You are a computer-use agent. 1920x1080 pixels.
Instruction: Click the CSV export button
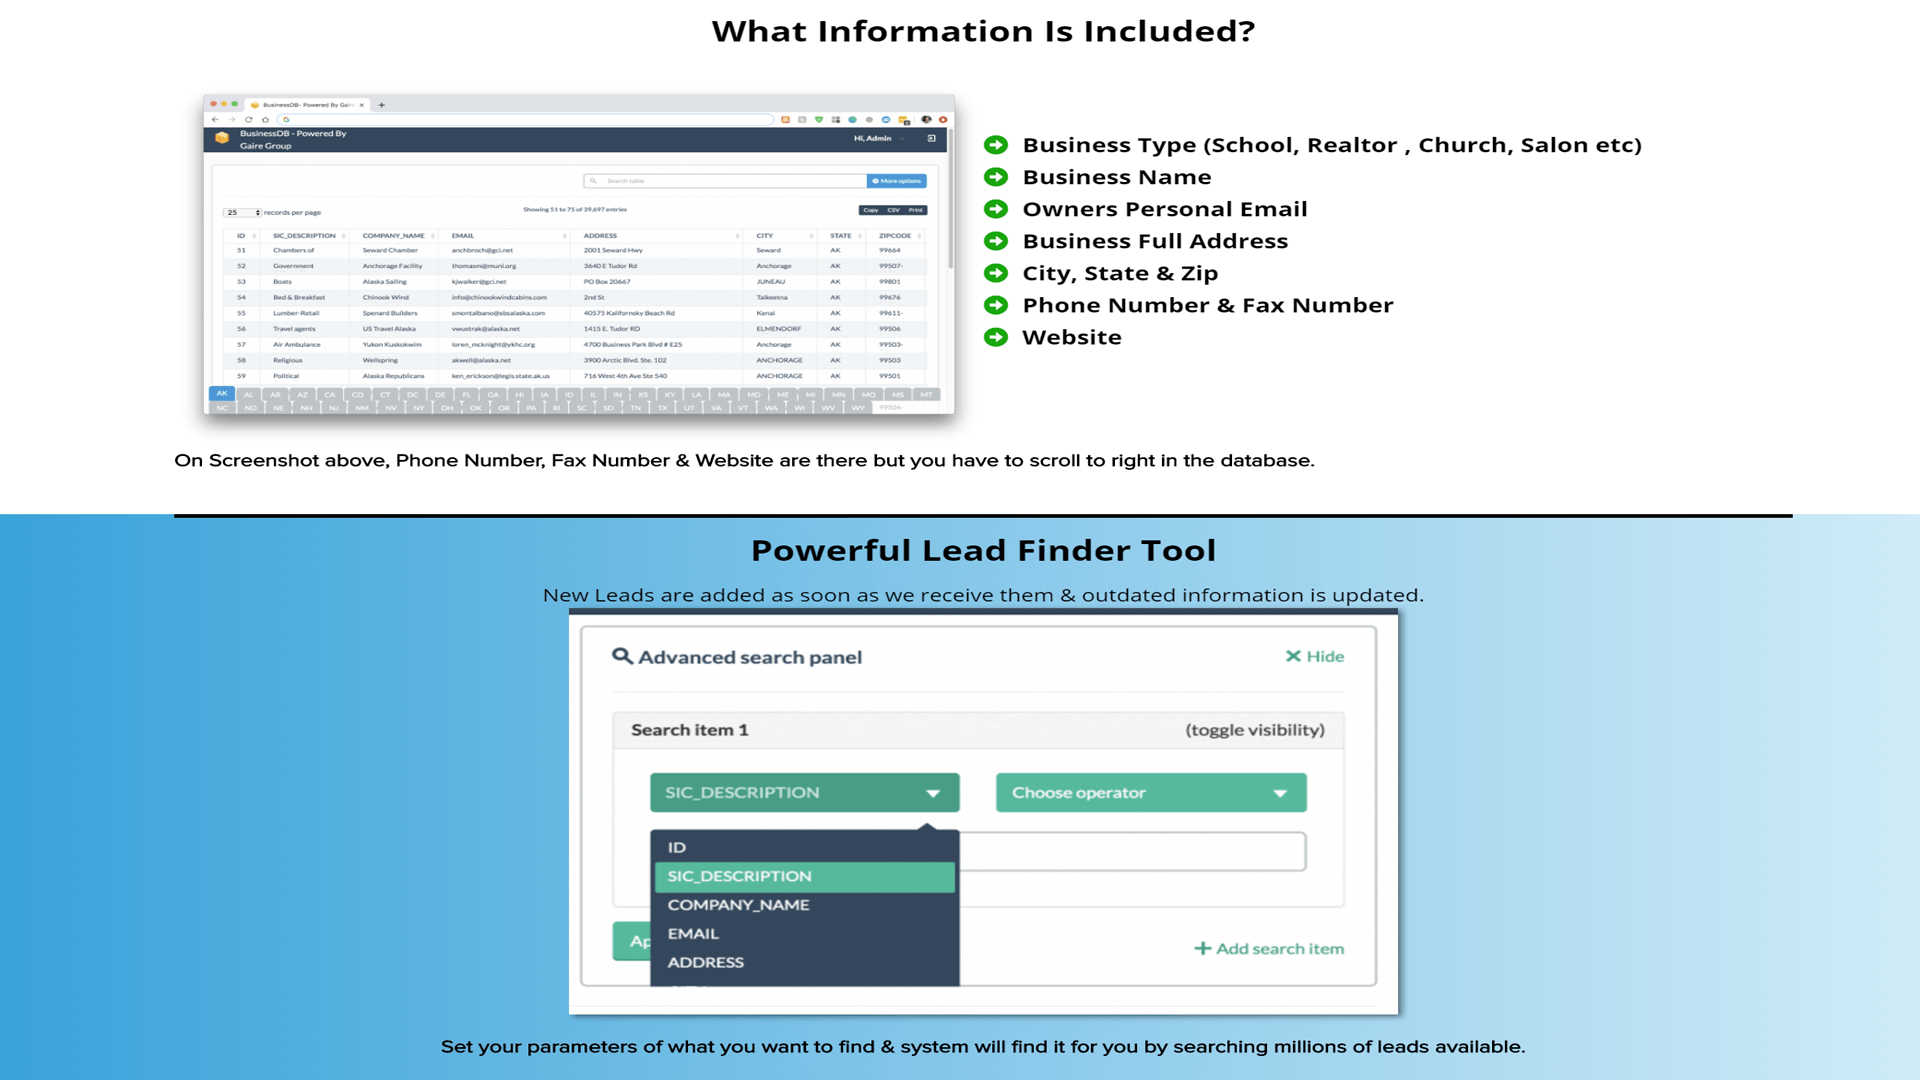point(894,210)
